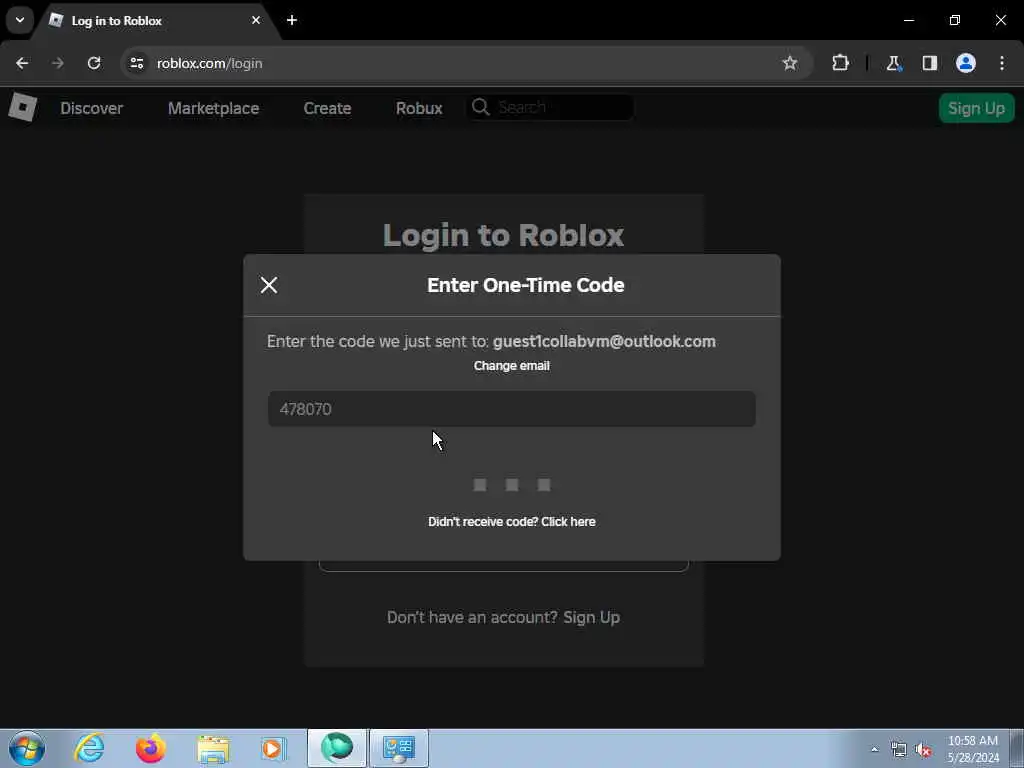Minimize the Chrome window
The image size is (1024, 768).
click(908, 20)
